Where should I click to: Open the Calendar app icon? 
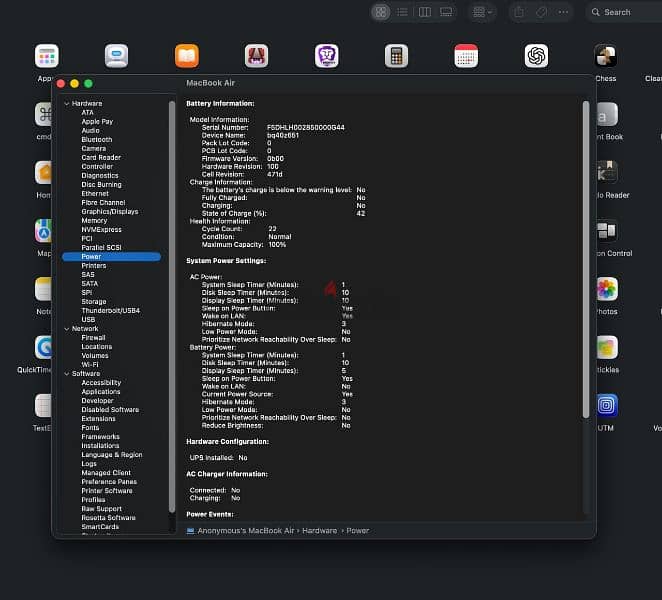pos(466,56)
